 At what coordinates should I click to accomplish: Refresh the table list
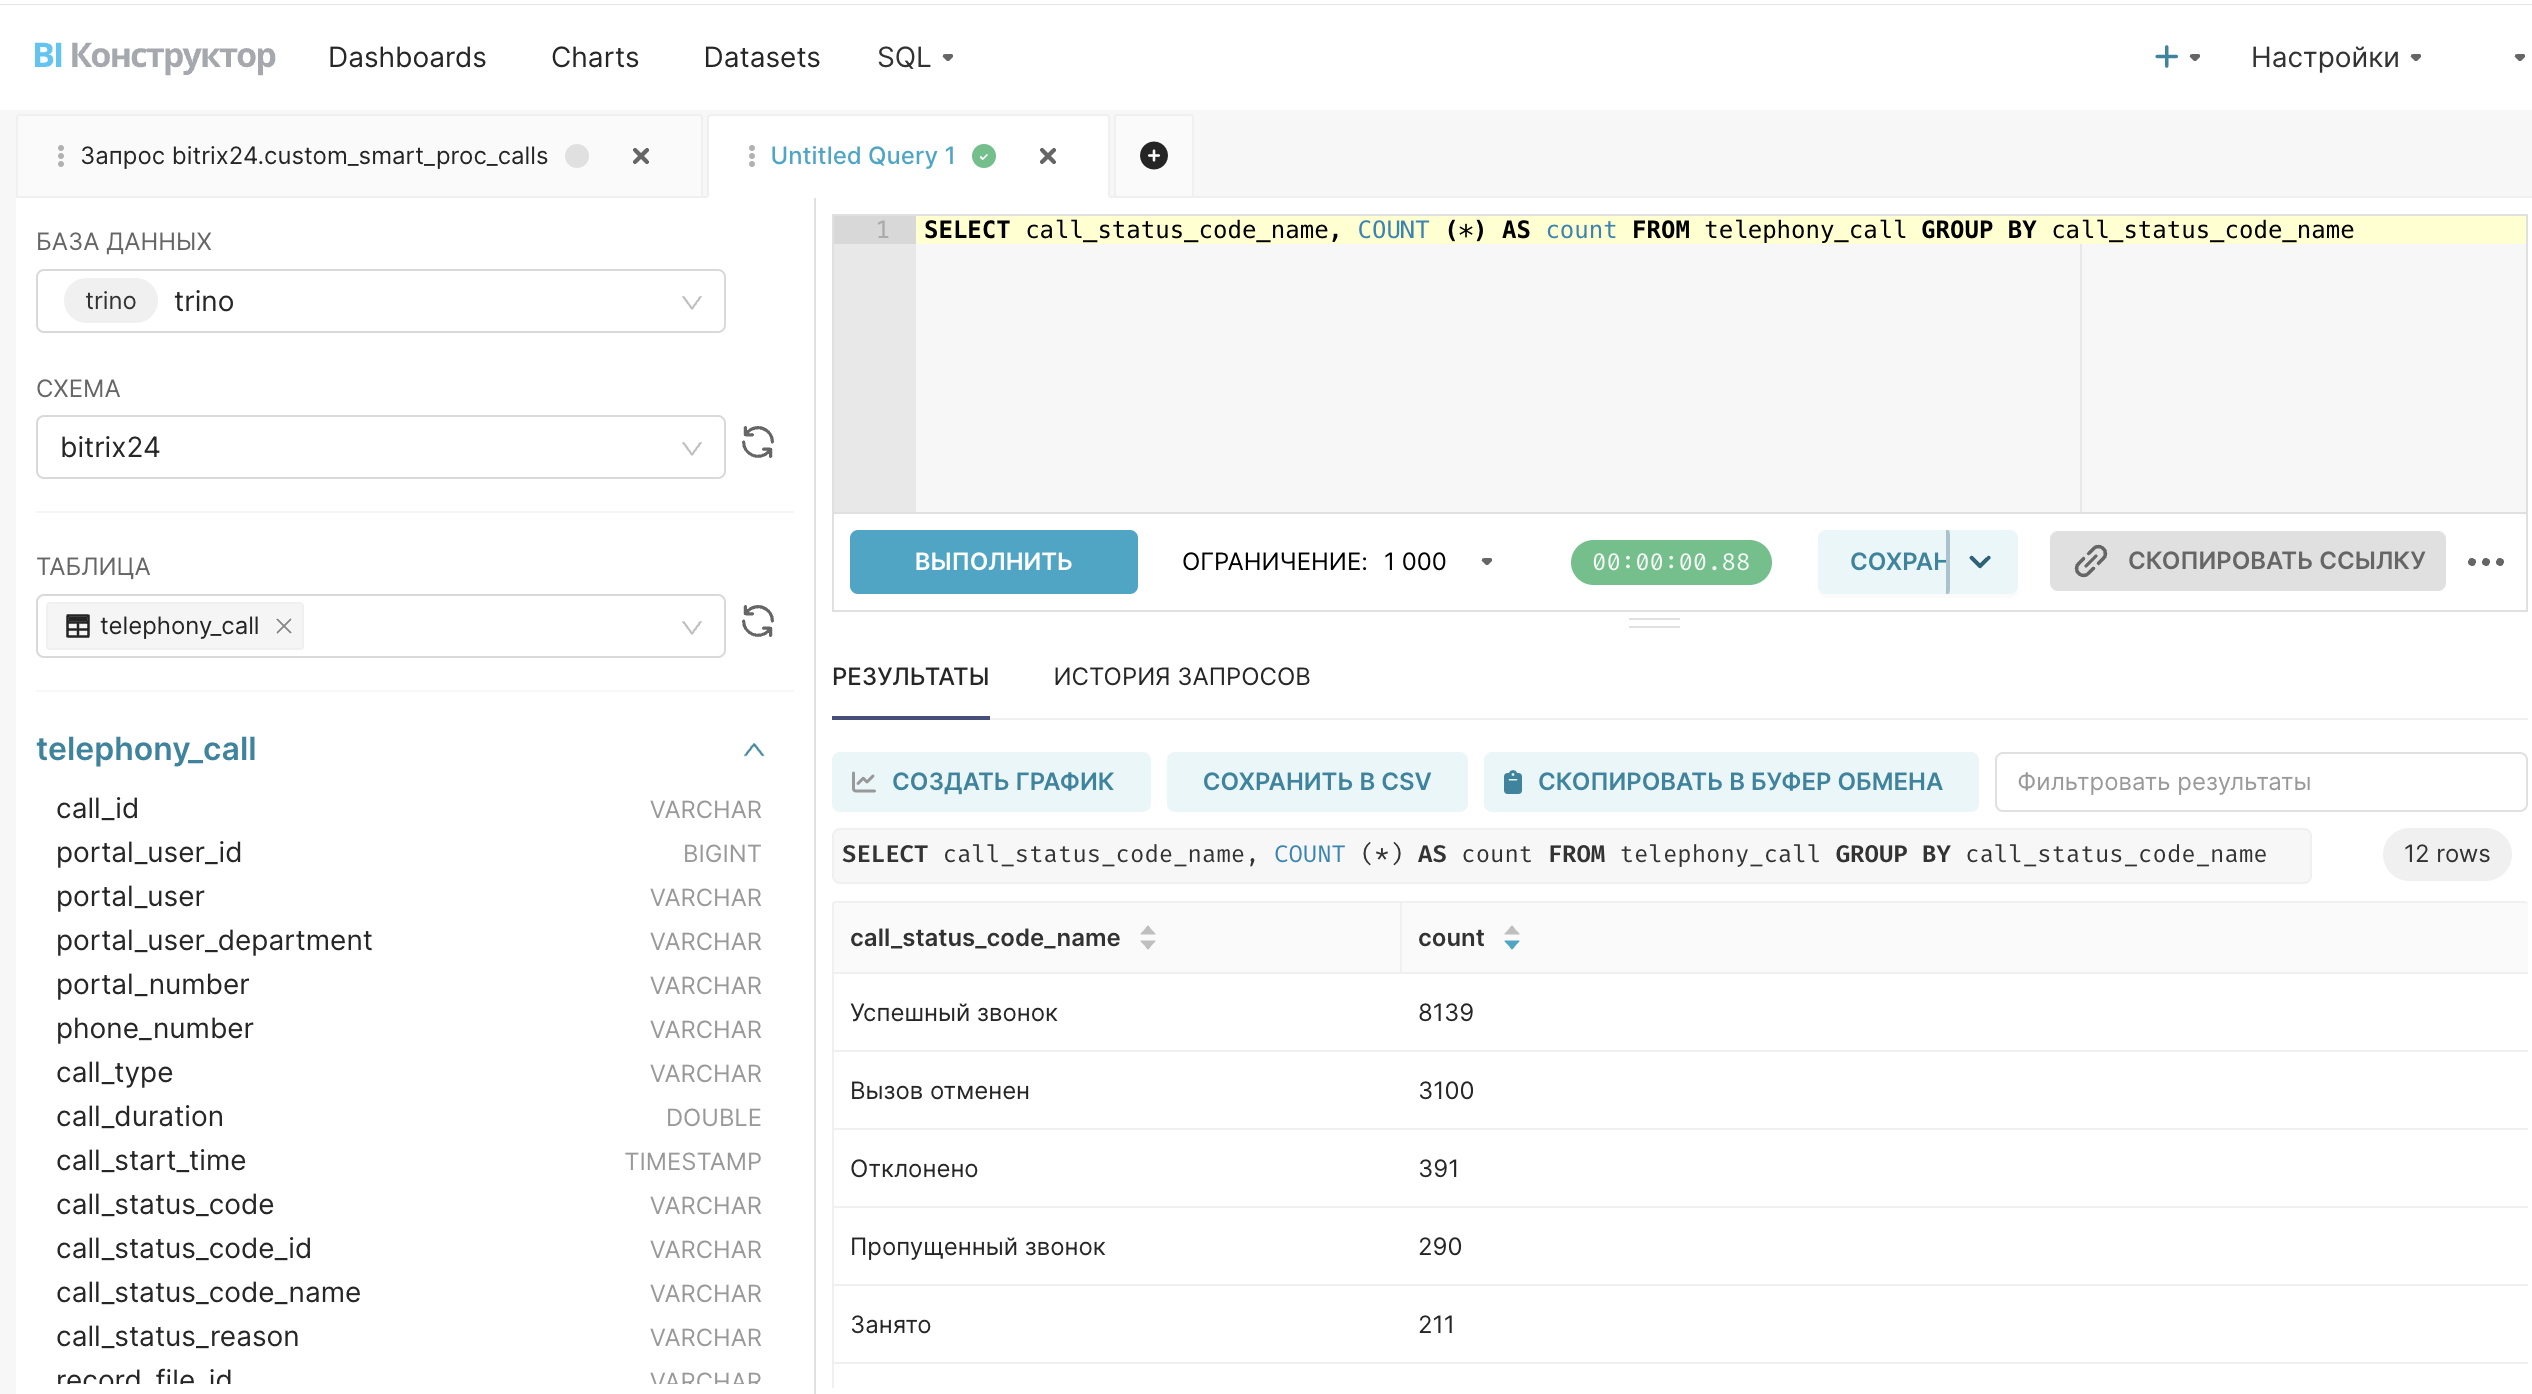click(758, 622)
